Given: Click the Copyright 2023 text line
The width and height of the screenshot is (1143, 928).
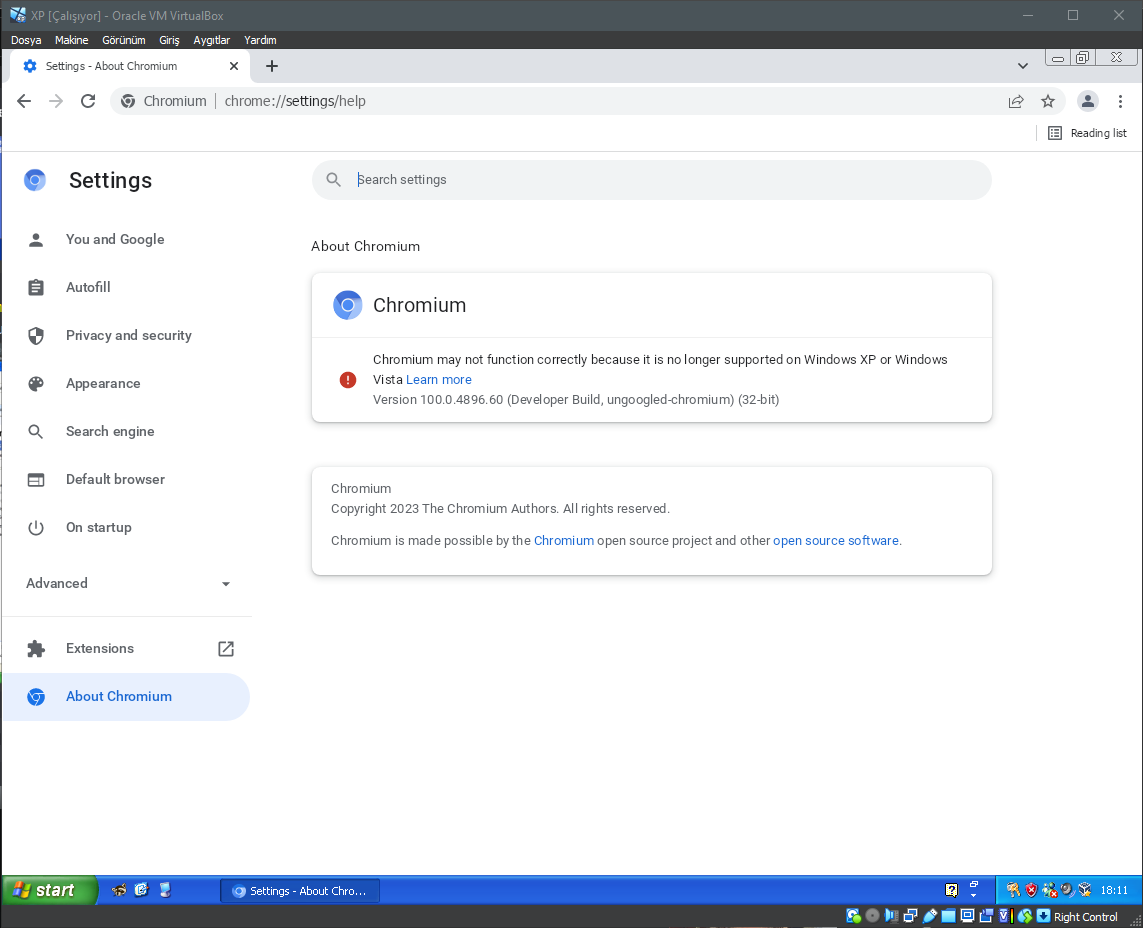Looking at the screenshot, I should pyautogui.click(x=500, y=509).
